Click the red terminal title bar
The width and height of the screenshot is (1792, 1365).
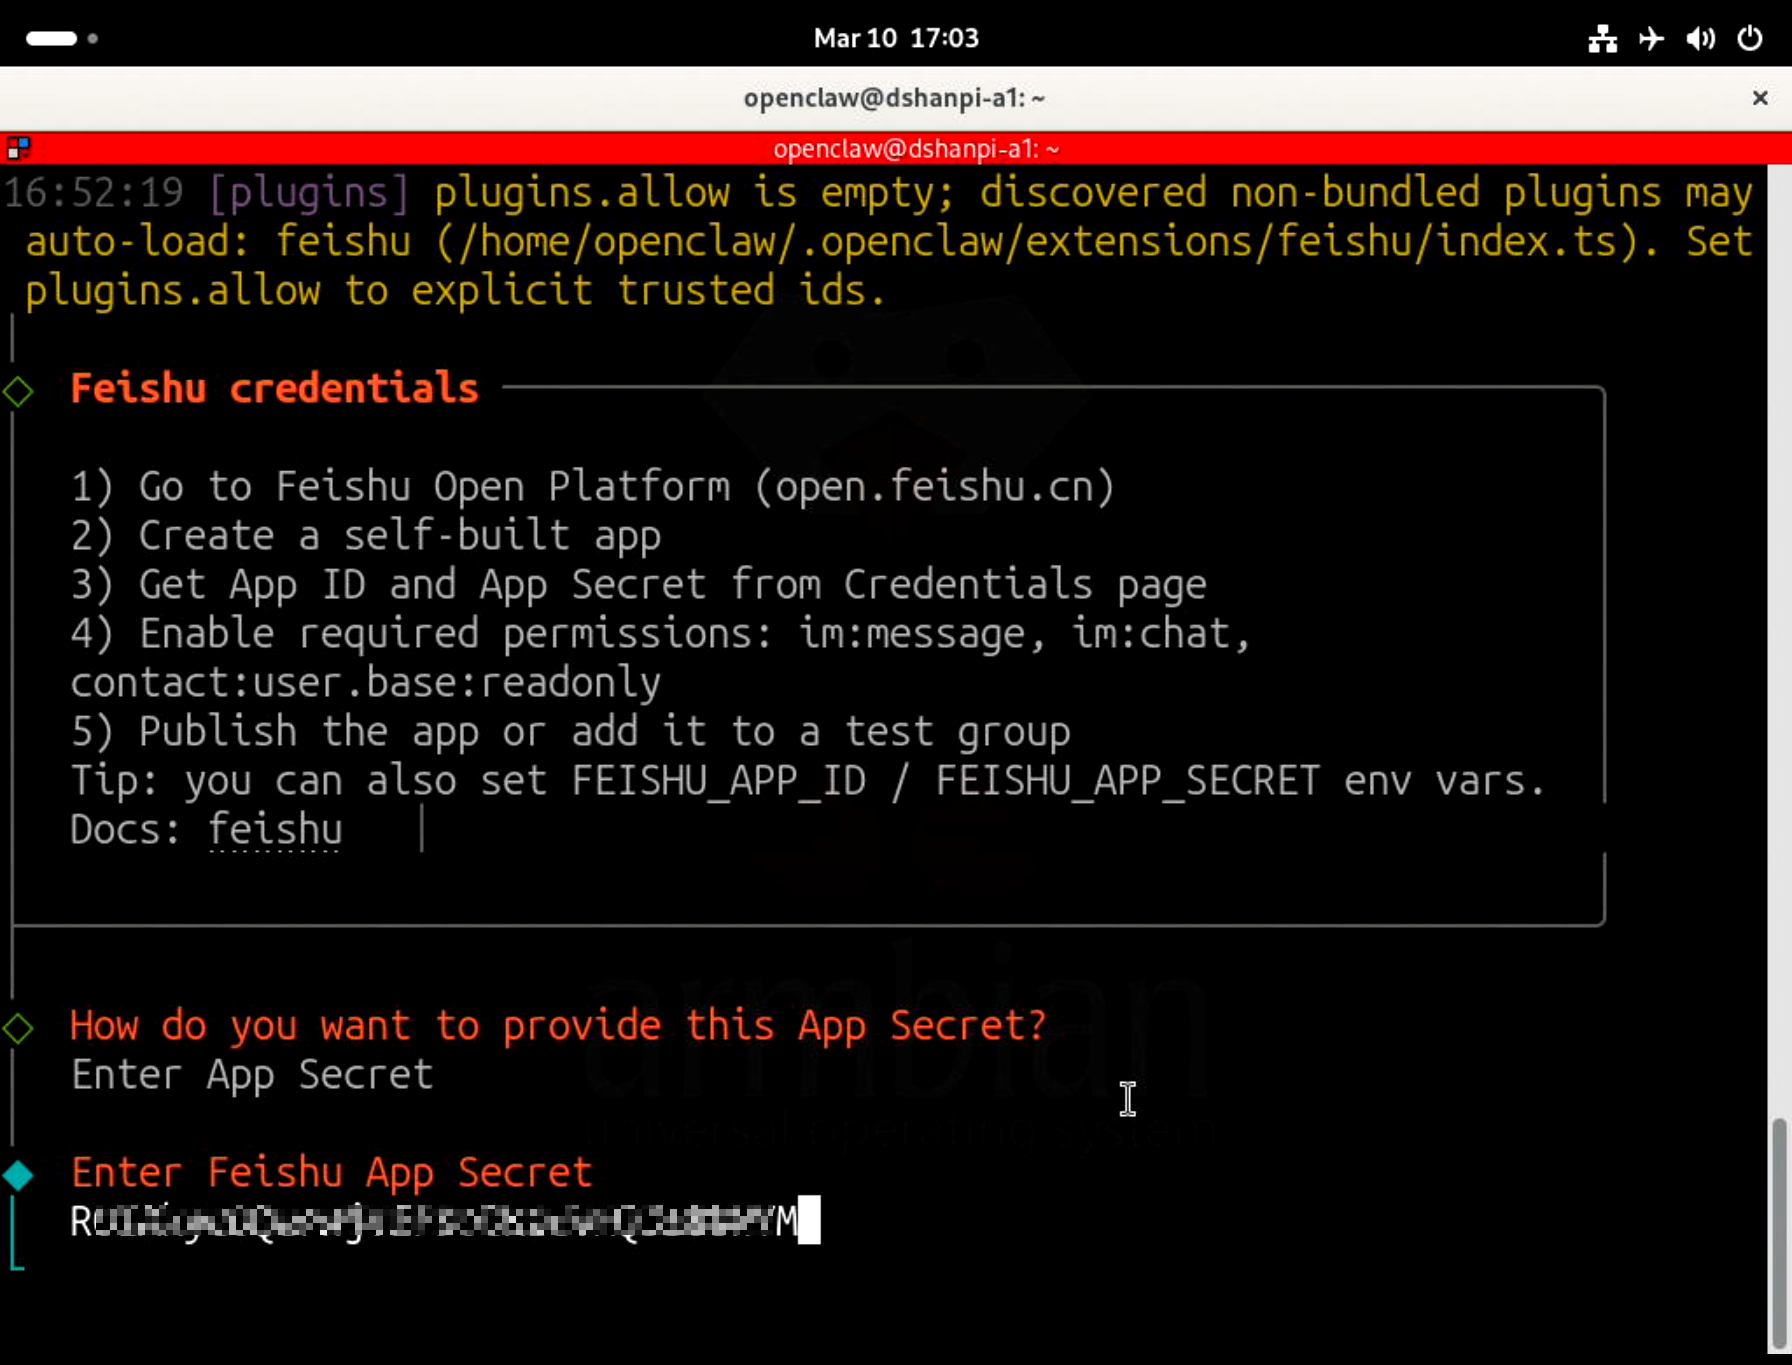click(915, 149)
